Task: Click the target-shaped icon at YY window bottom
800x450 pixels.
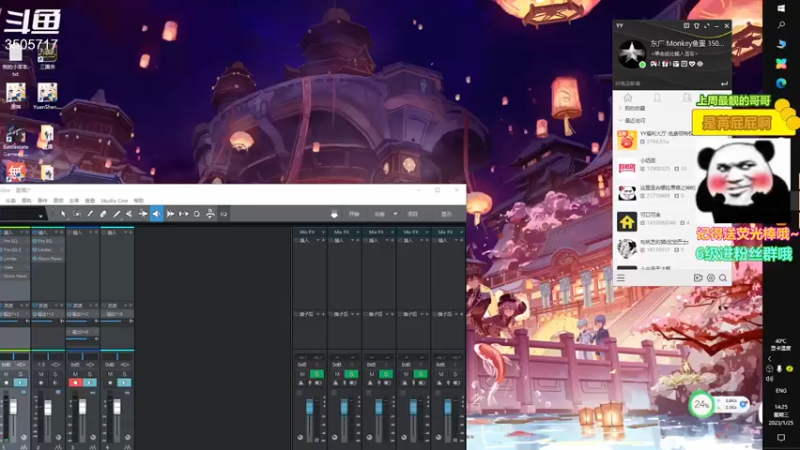Action: pyautogui.click(x=711, y=278)
